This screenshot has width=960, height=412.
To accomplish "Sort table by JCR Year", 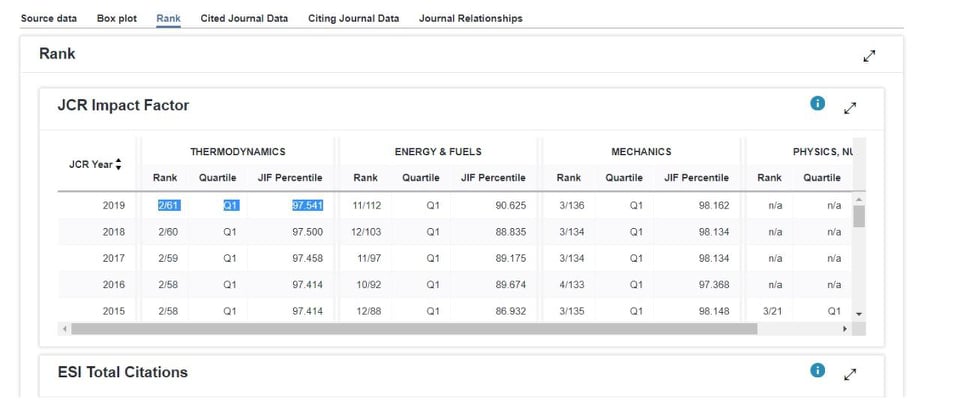I will (119, 164).
